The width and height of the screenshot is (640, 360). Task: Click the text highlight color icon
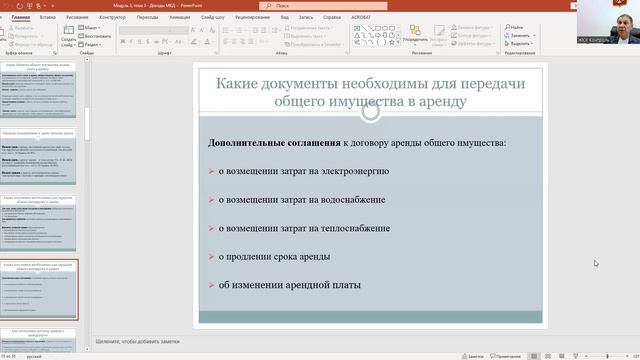coord(194,42)
